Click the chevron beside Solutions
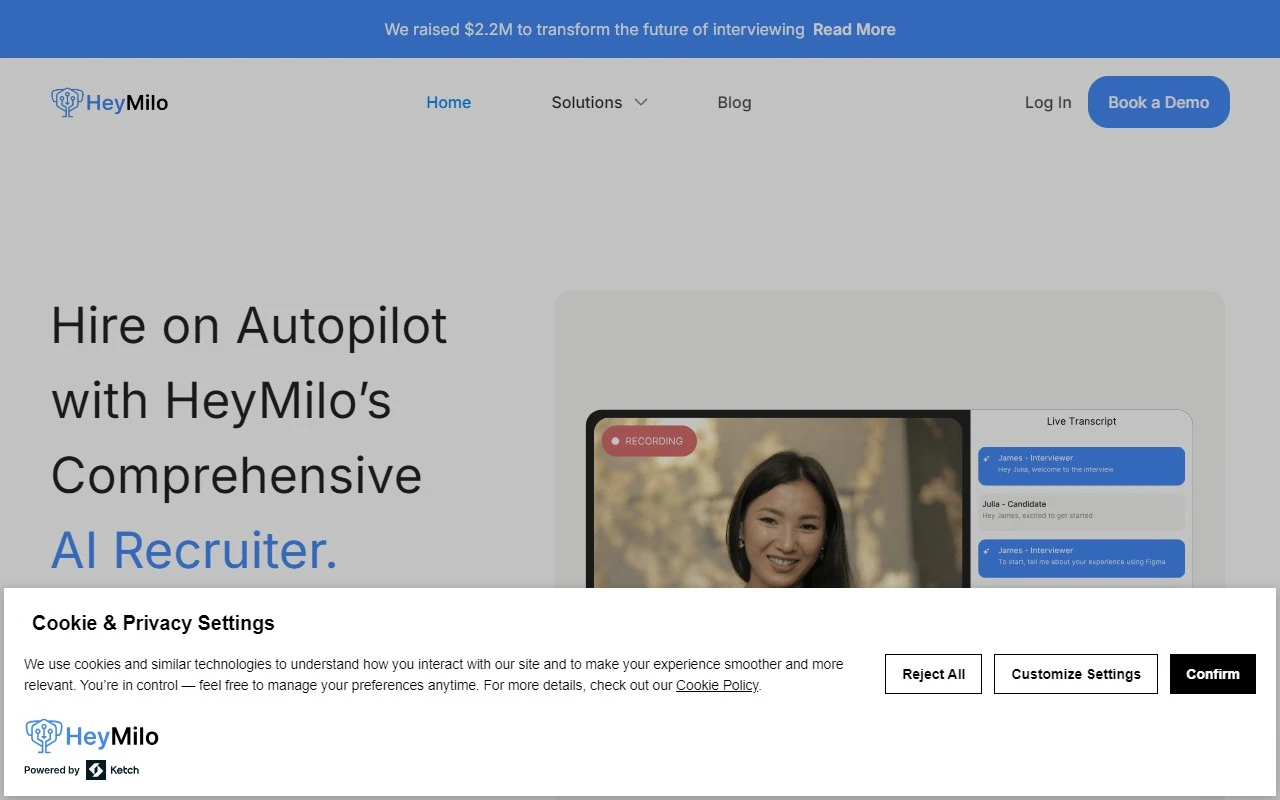 [641, 102]
